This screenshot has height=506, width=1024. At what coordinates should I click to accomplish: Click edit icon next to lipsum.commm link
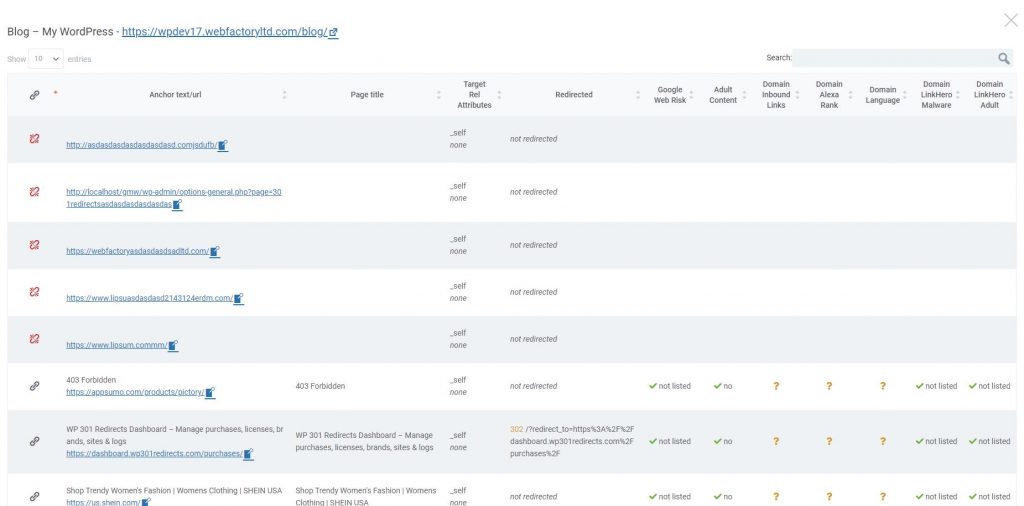(x=173, y=345)
